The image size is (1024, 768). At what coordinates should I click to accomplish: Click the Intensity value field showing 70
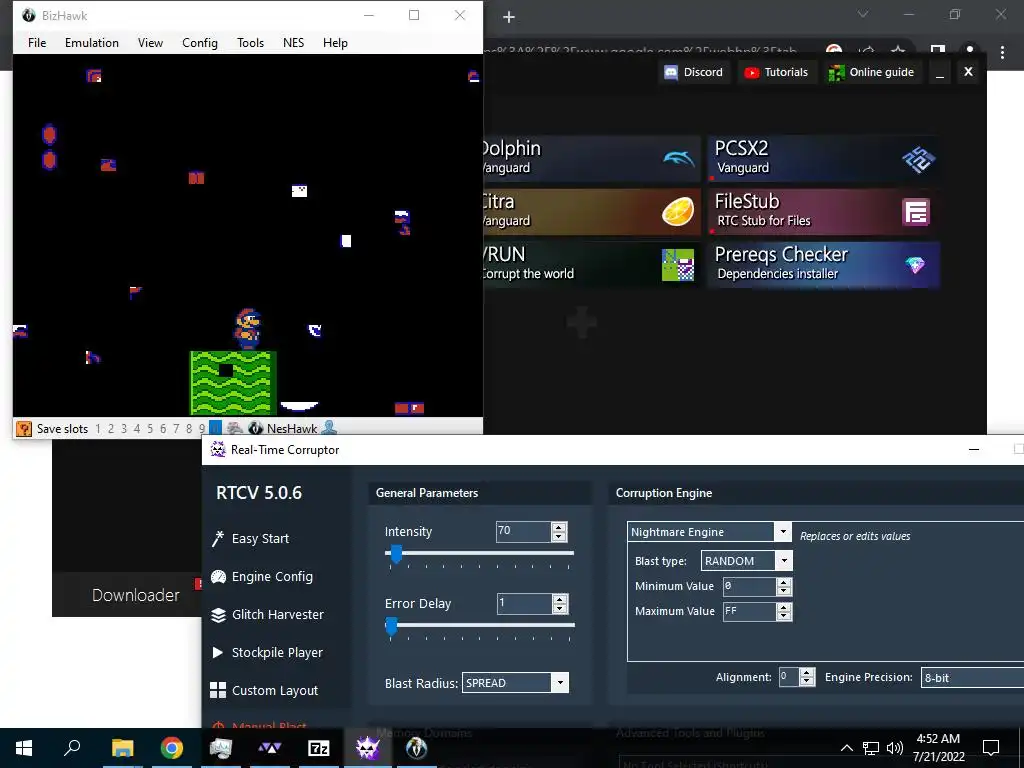pos(524,531)
